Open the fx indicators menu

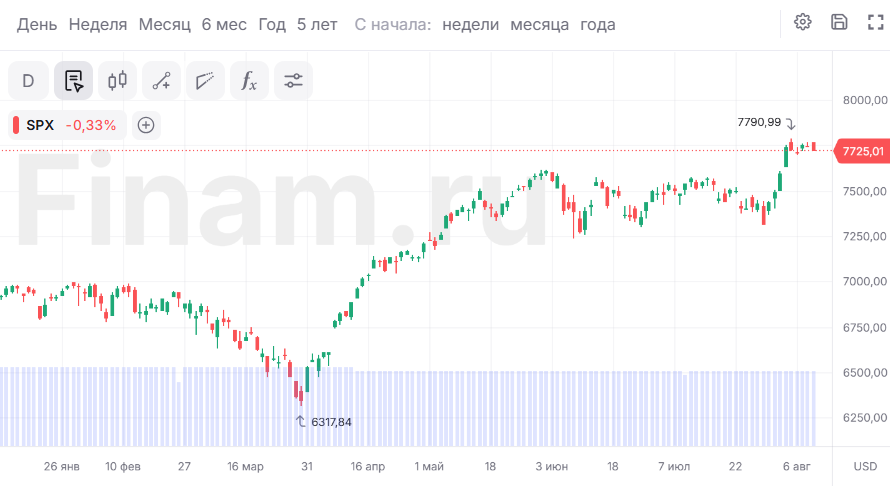tap(249, 81)
